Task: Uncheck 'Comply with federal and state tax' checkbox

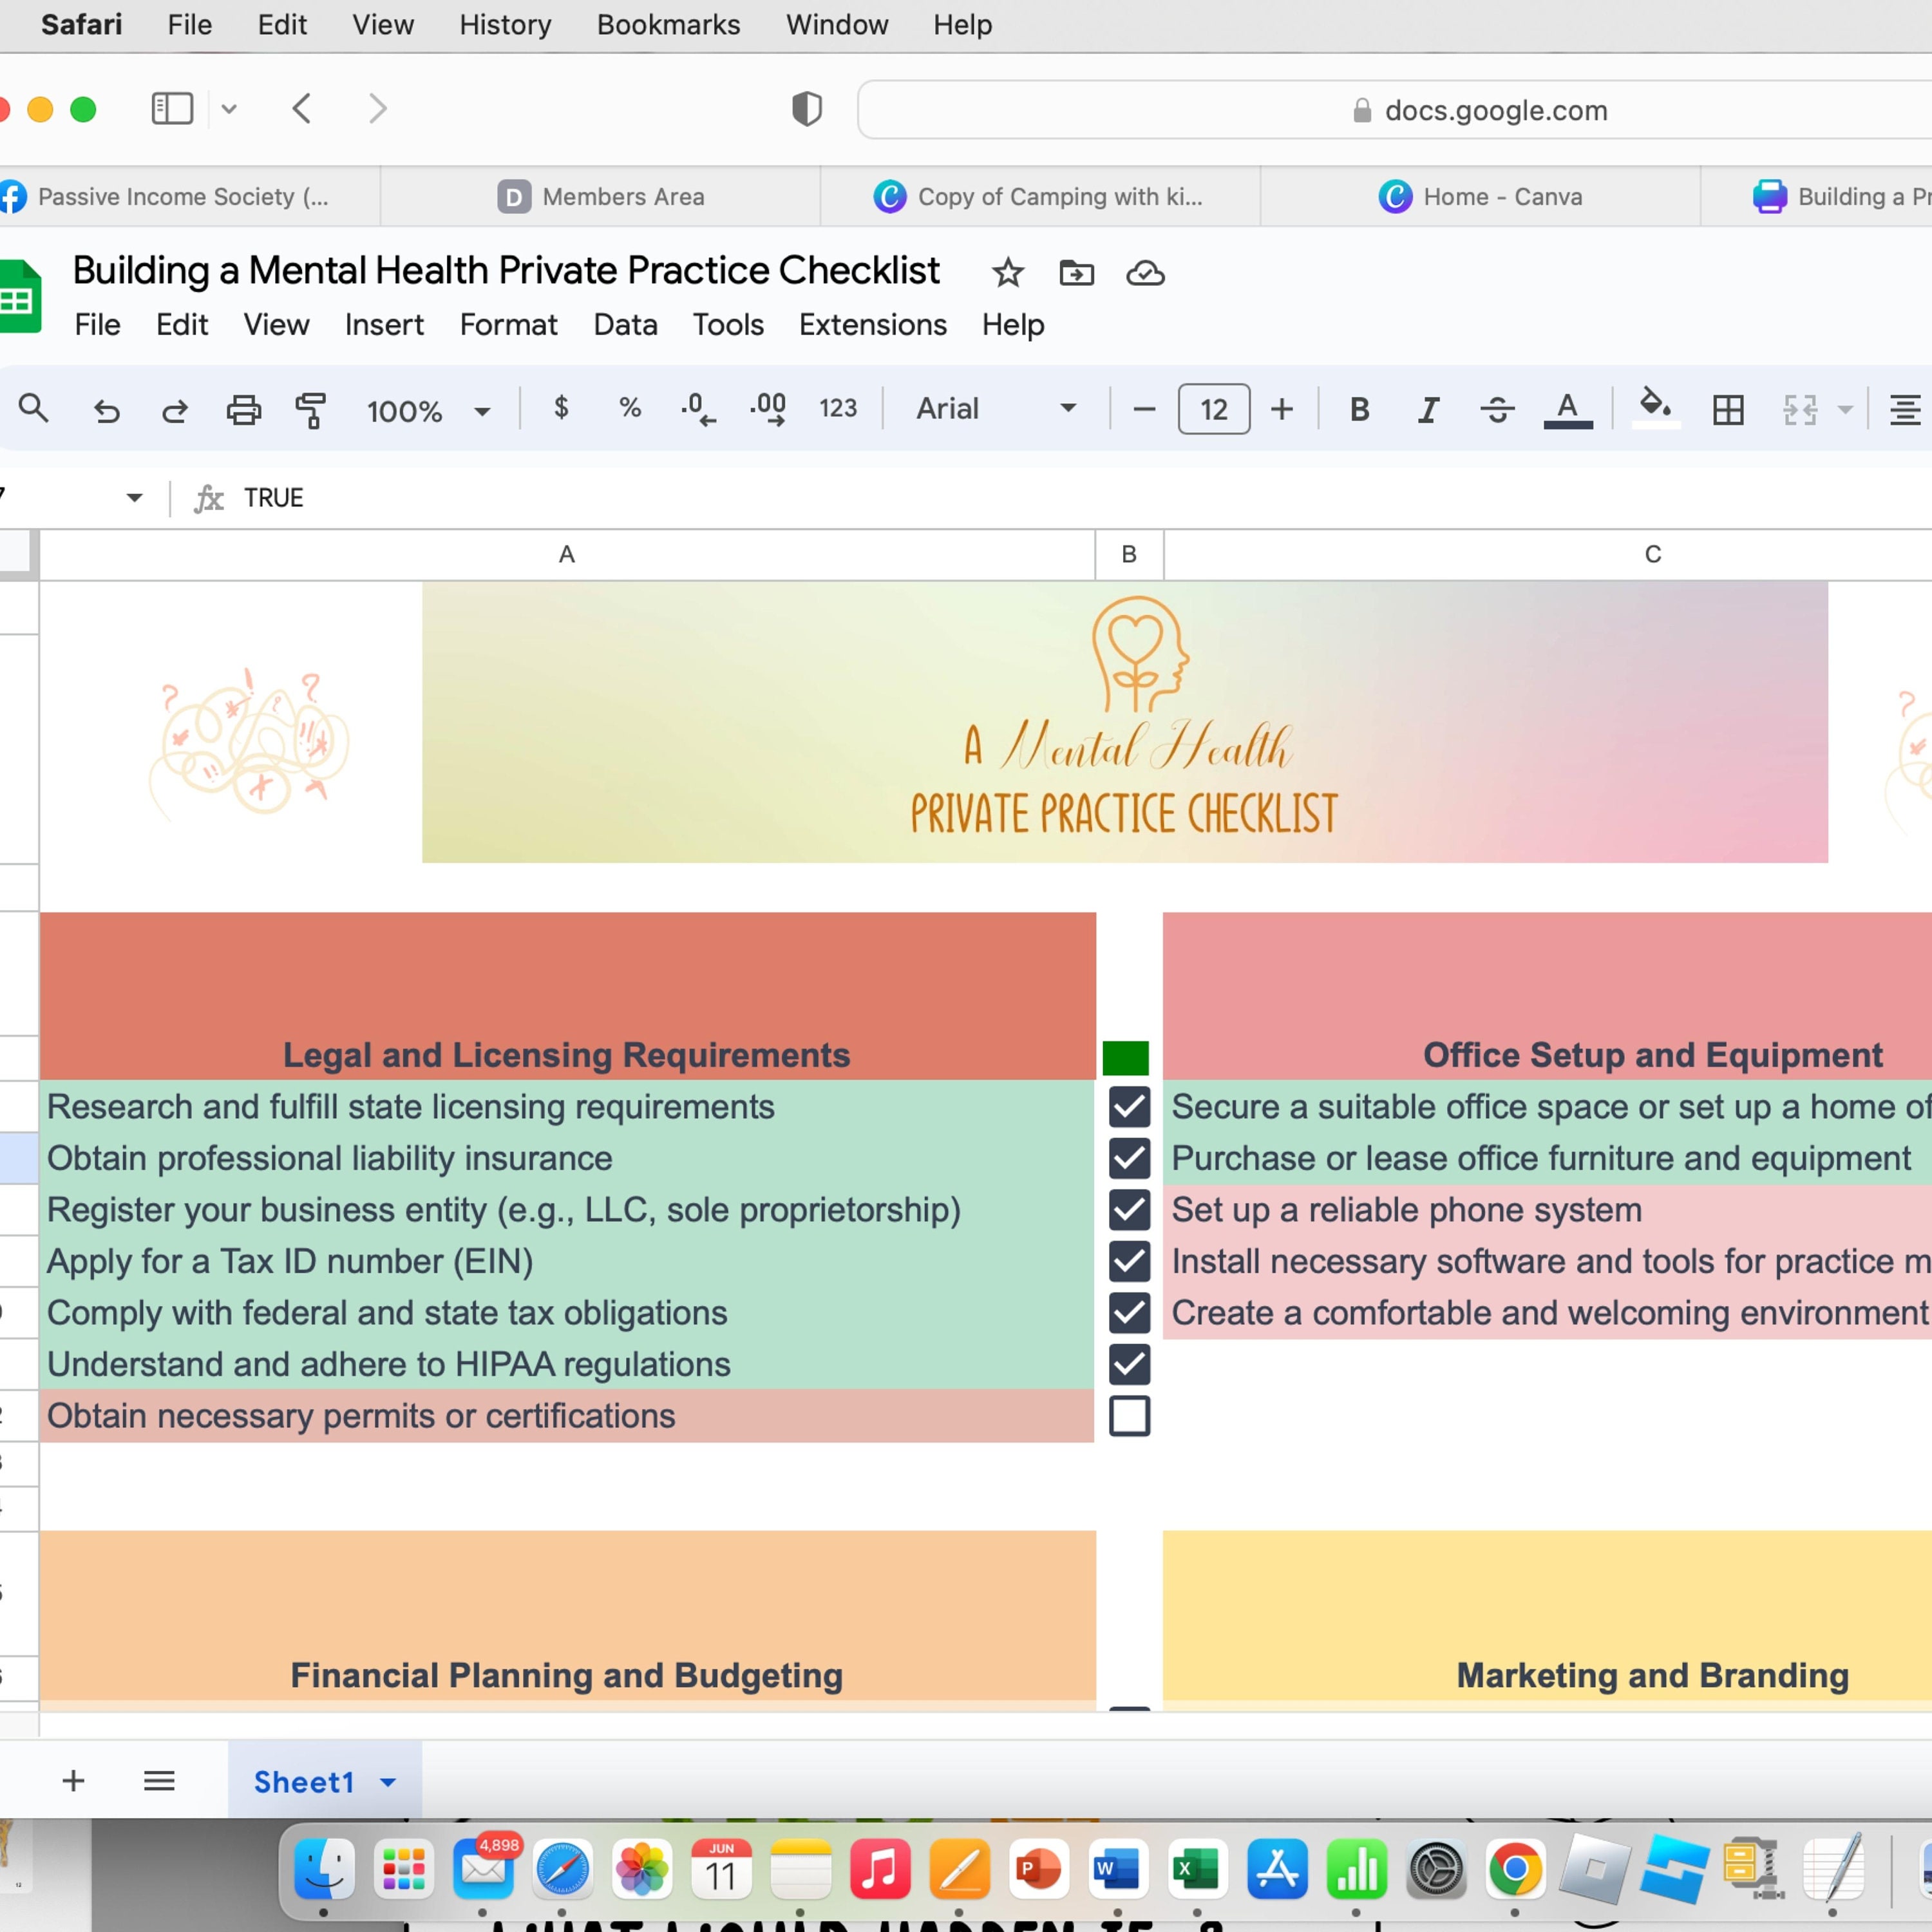Action: pyautogui.click(x=1129, y=1313)
